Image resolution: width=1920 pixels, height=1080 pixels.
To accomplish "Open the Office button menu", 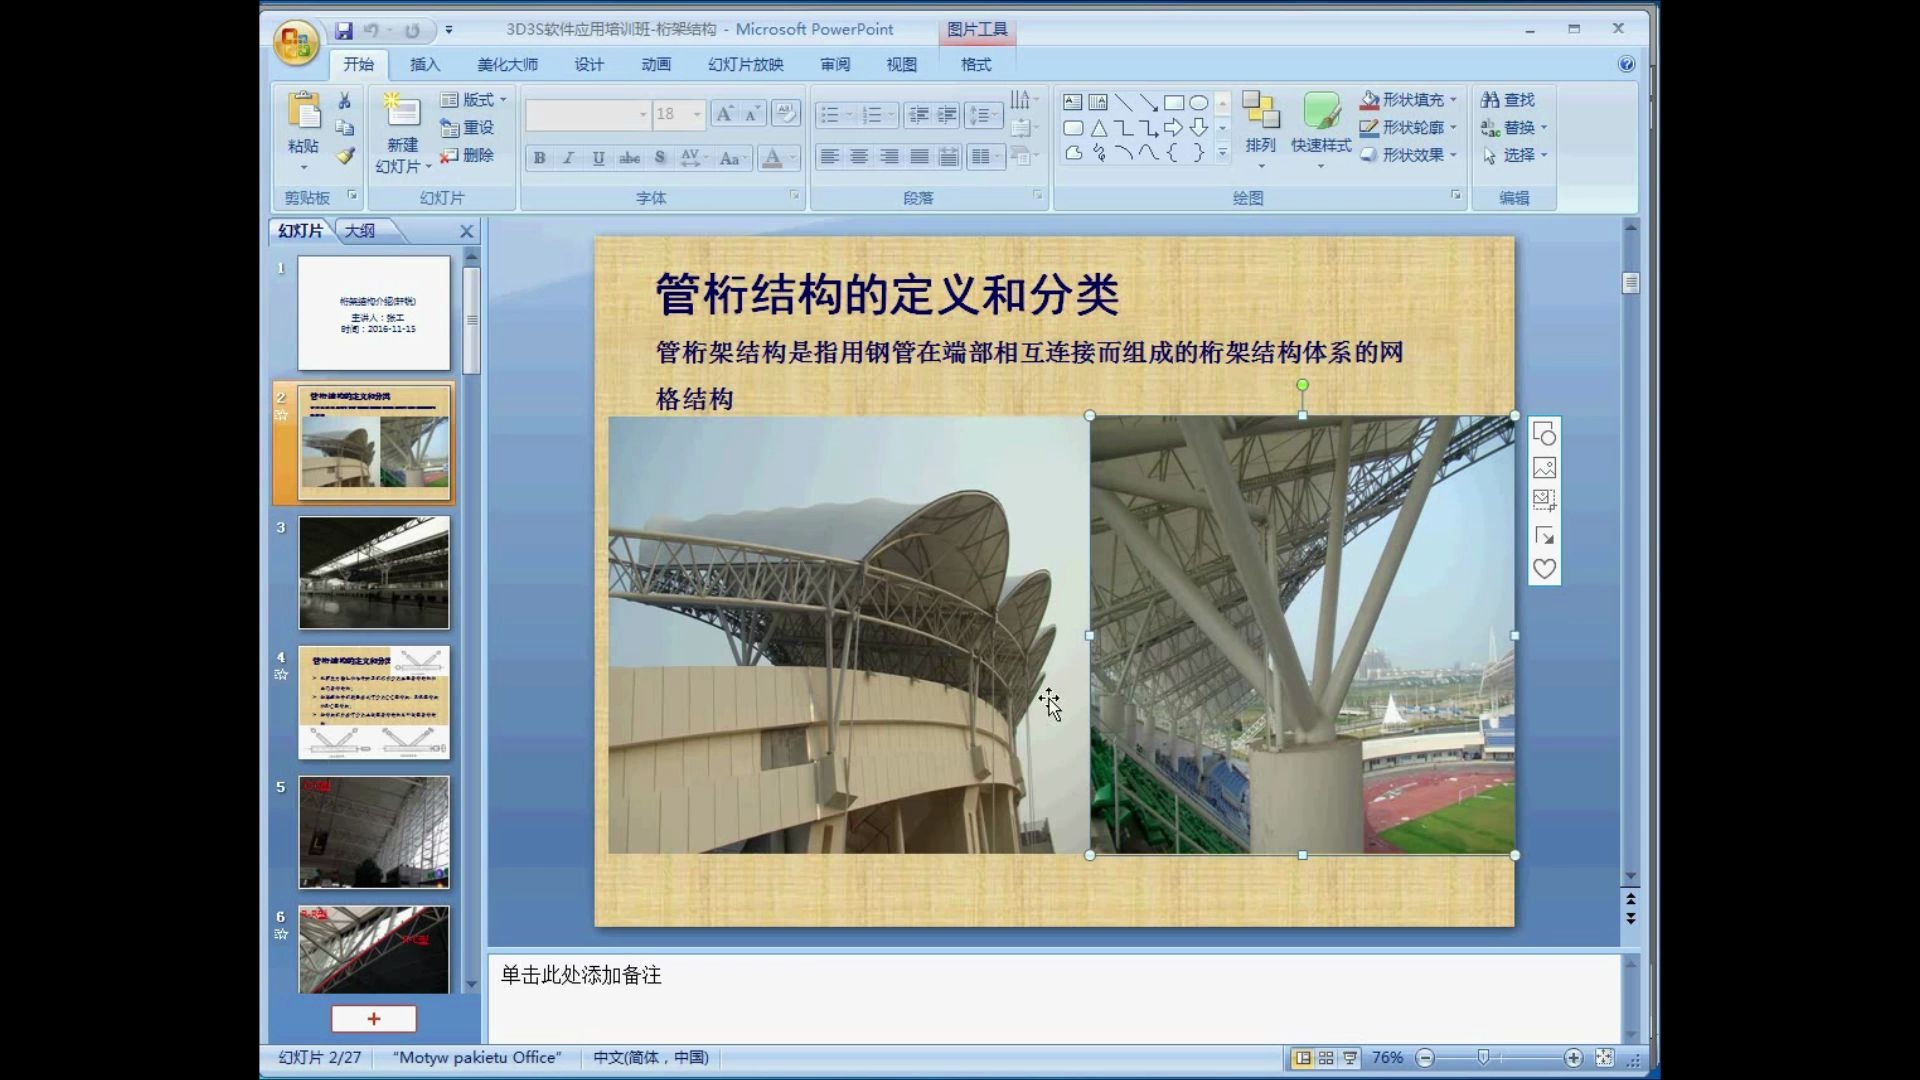I will tap(295, 42).
